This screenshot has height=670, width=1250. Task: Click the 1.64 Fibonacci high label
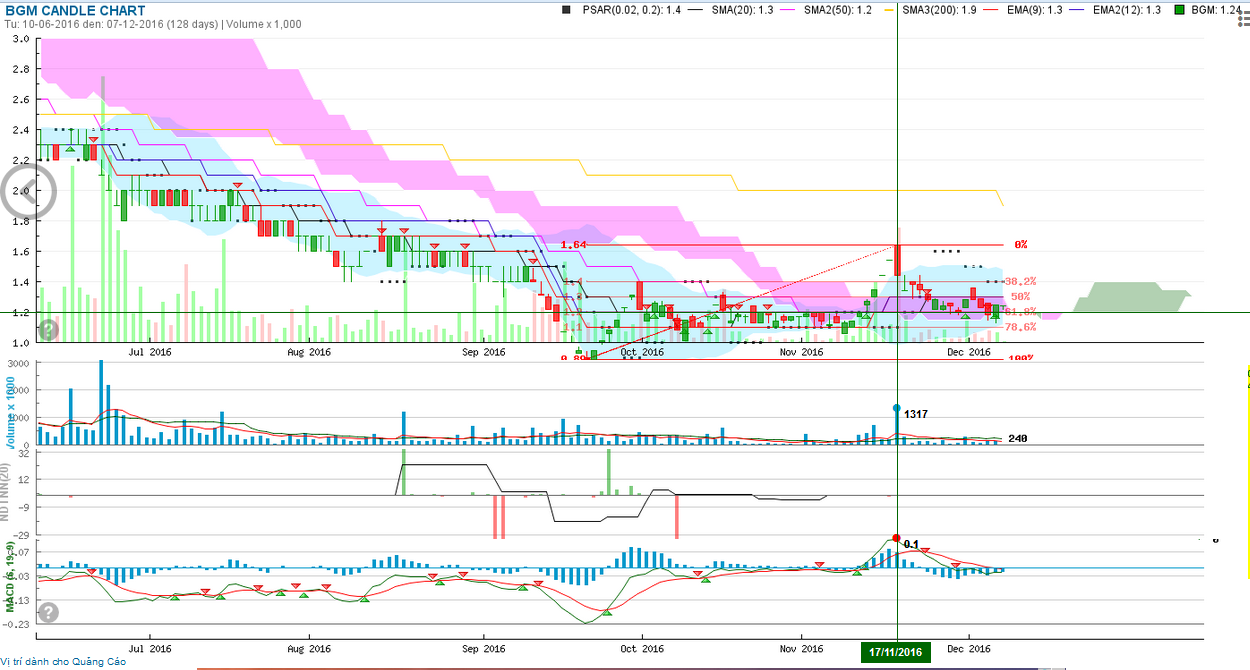click(573, 244)
